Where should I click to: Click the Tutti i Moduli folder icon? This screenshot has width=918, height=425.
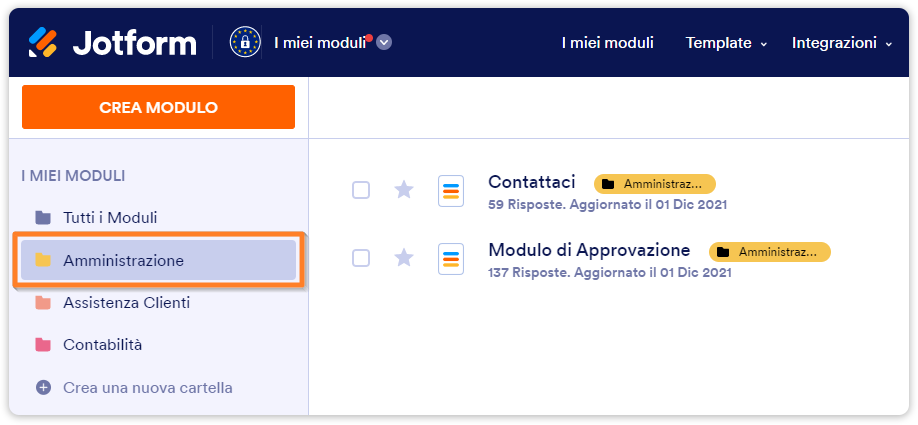pyautogui.click(x=42, y=217)
